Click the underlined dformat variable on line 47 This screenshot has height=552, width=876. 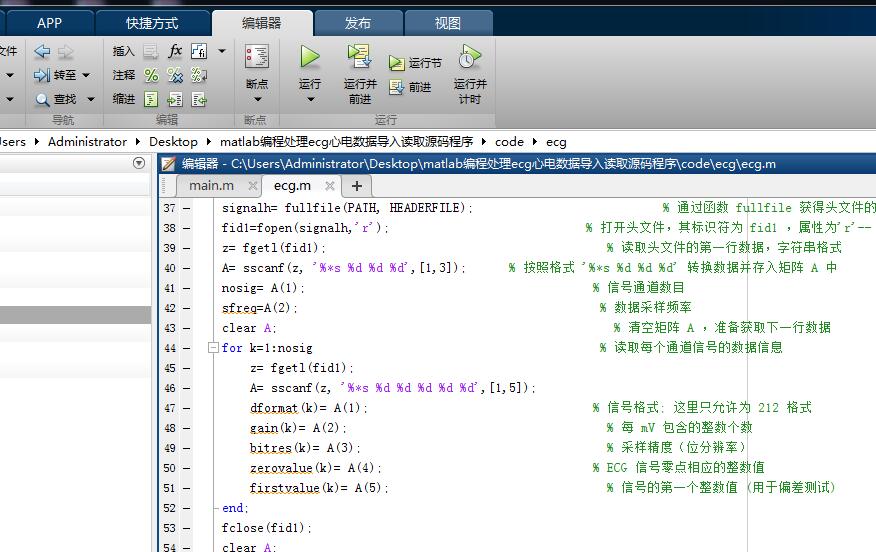click(274, 408)
